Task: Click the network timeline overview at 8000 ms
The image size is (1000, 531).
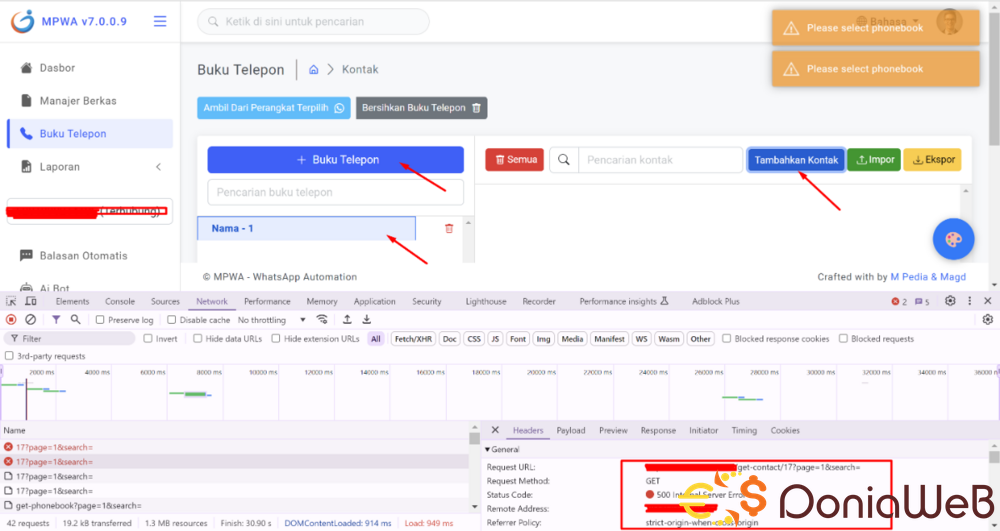Action: click(208, 392)
